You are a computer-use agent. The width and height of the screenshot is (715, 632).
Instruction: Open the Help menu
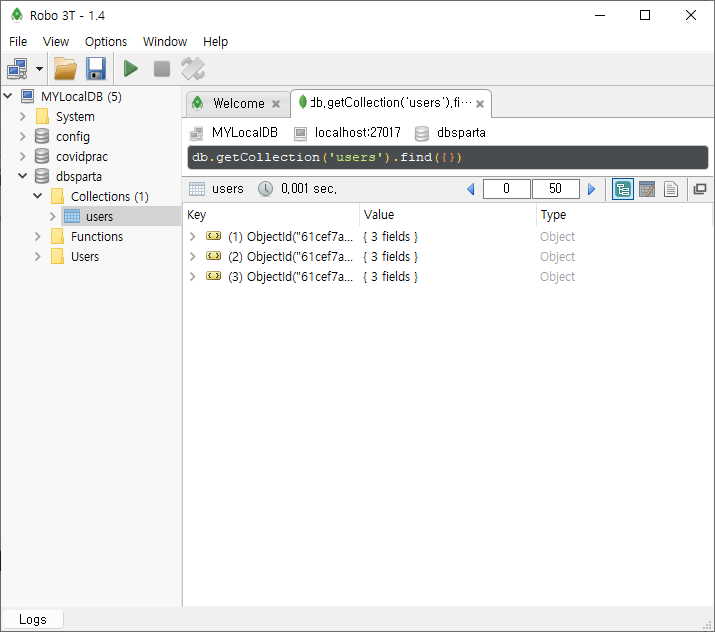(x=215, y=41)
